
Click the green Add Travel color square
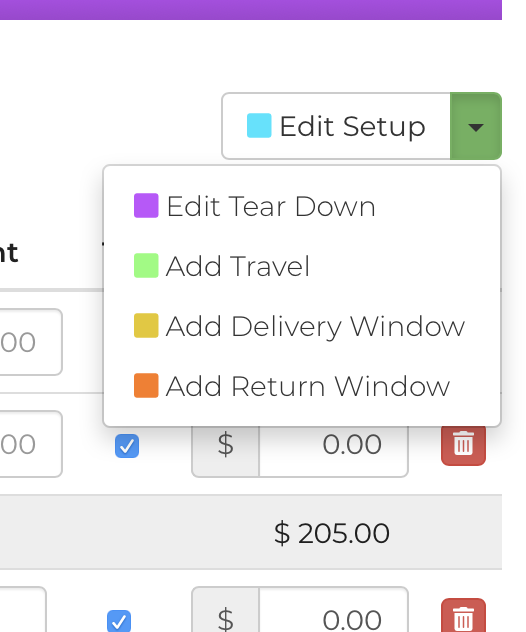146,266
